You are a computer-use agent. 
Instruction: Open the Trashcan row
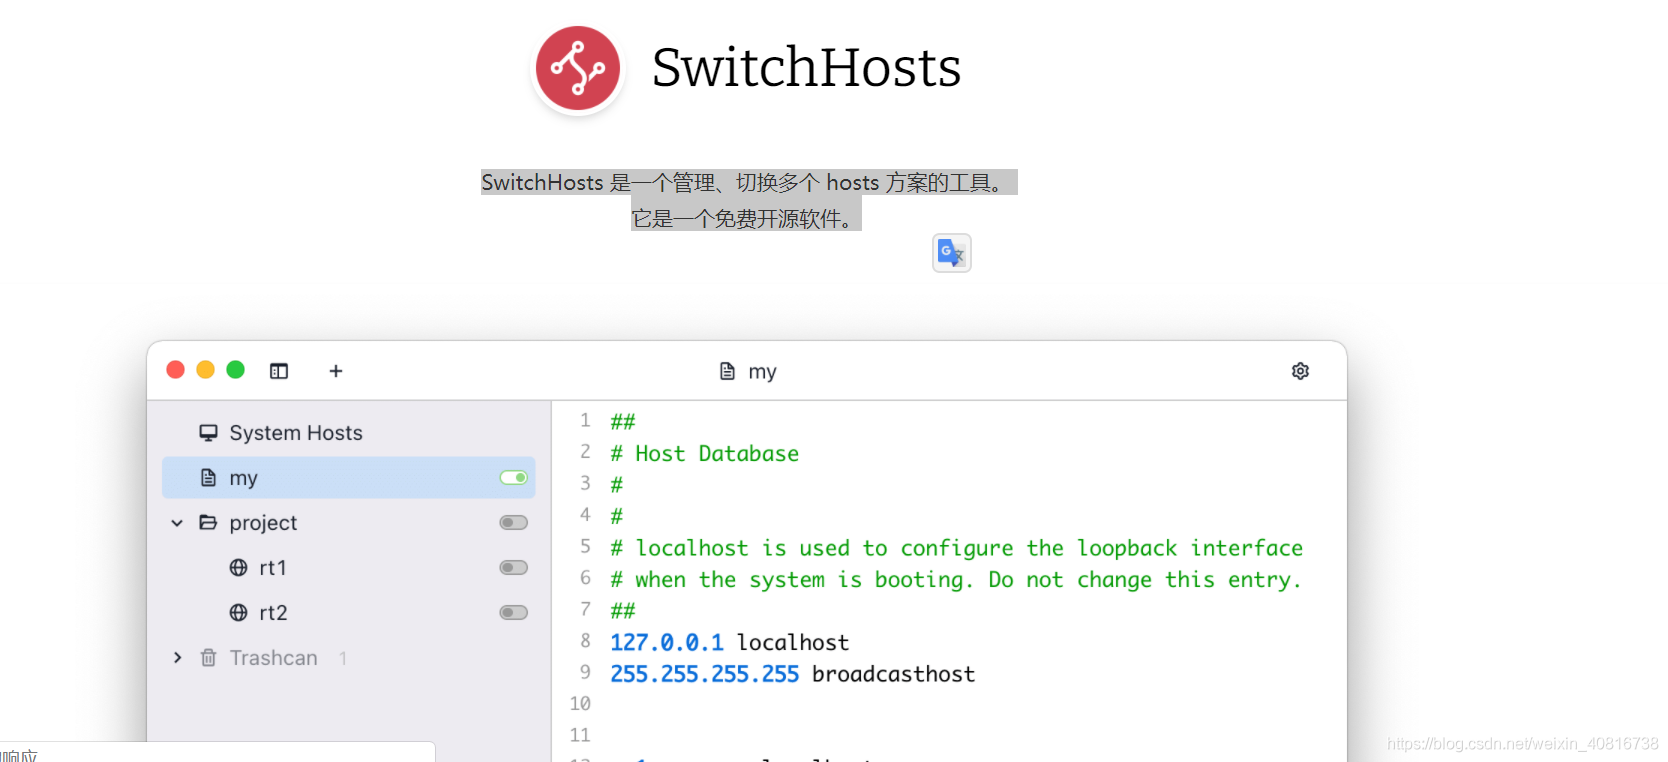click(349, 658)
